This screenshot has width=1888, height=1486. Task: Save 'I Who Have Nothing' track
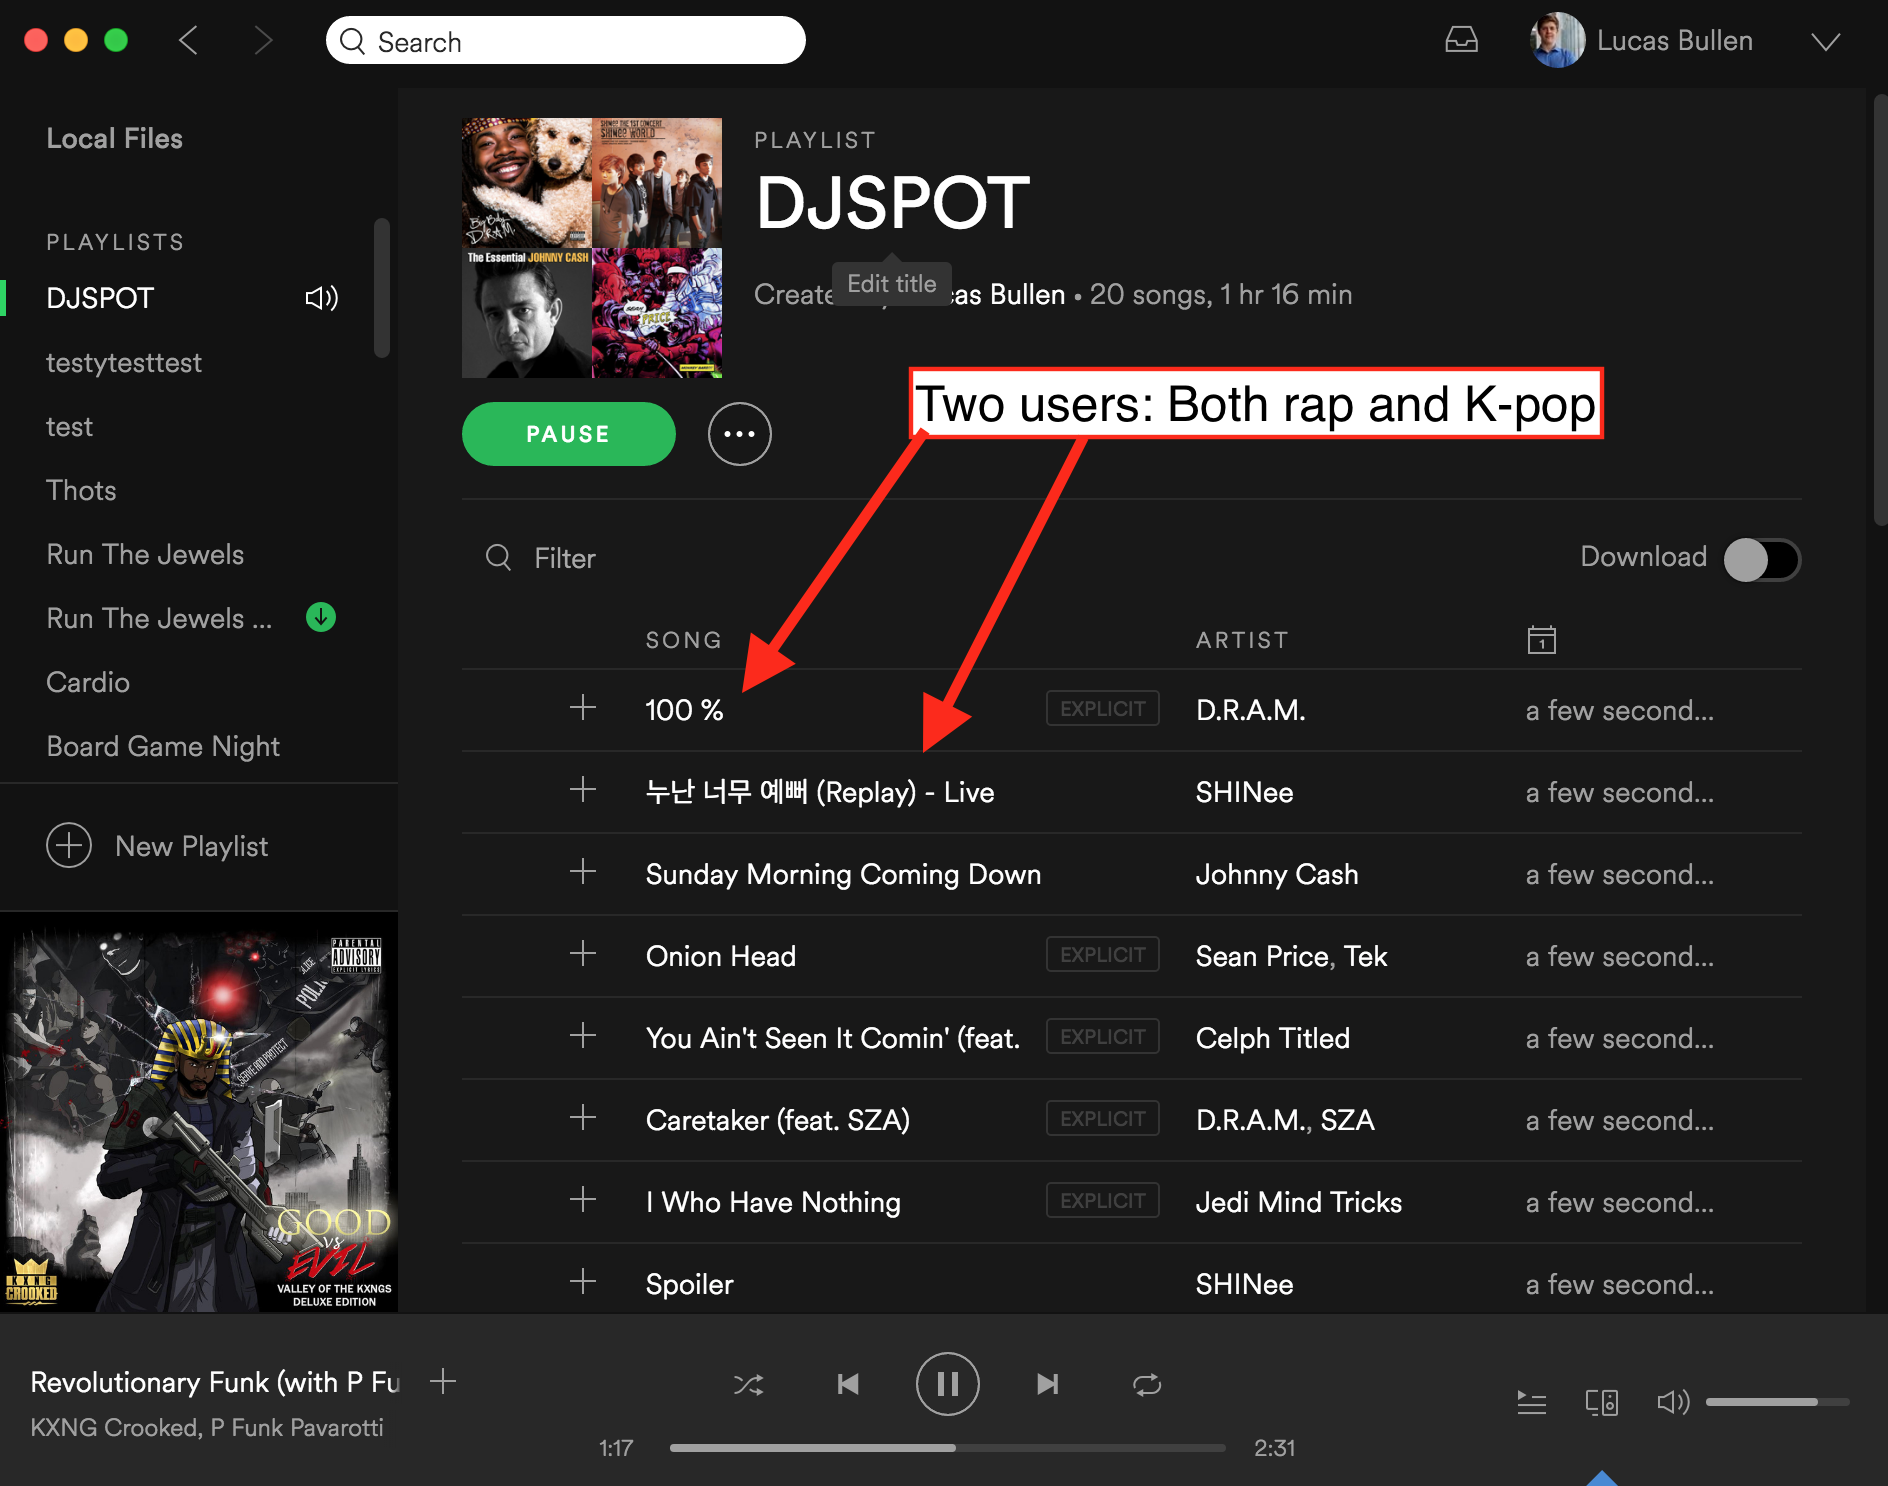pos(582,1201)
